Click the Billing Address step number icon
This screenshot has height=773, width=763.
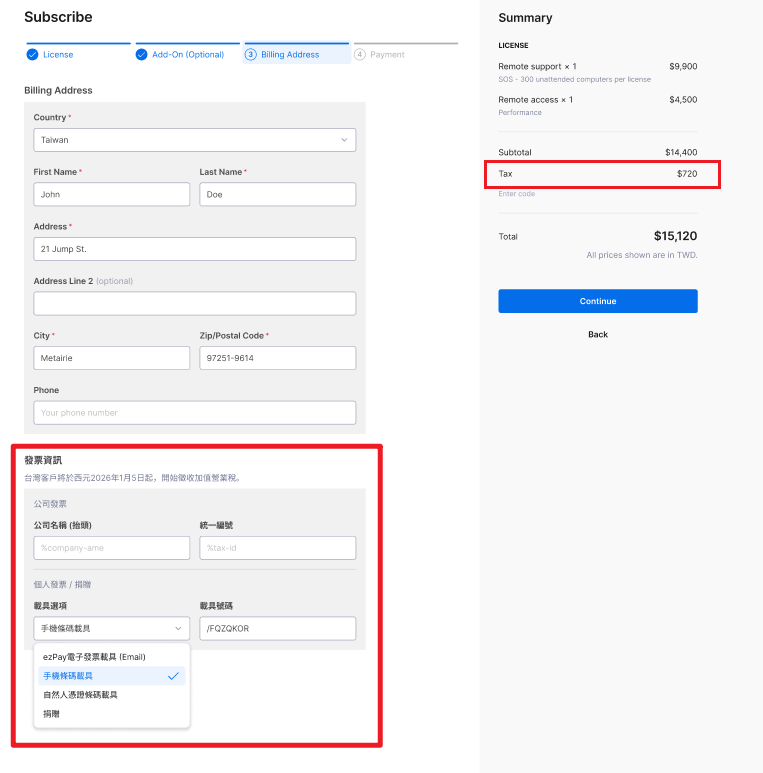tap(250, 55)
